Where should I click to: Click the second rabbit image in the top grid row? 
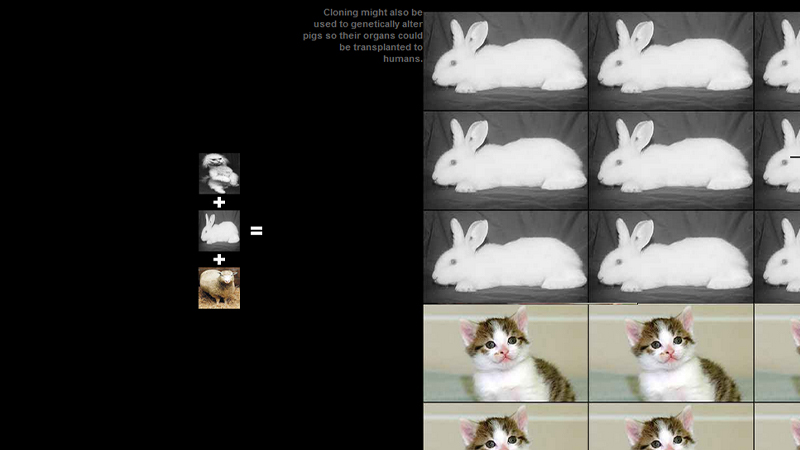coord(671,61)
